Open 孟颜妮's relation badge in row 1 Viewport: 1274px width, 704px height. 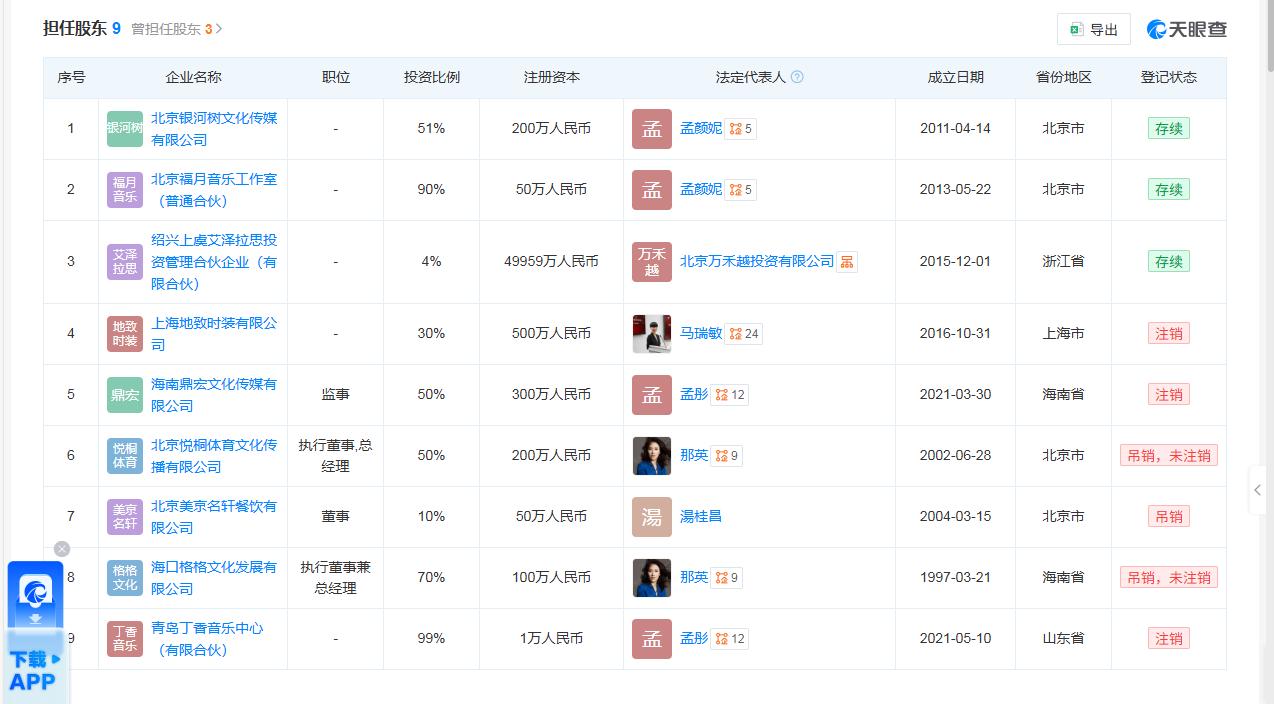coord(741,129)
